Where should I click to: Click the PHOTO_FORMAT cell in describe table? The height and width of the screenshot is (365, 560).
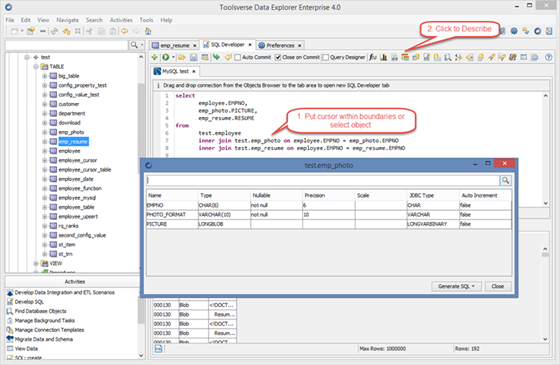[172, 215]
